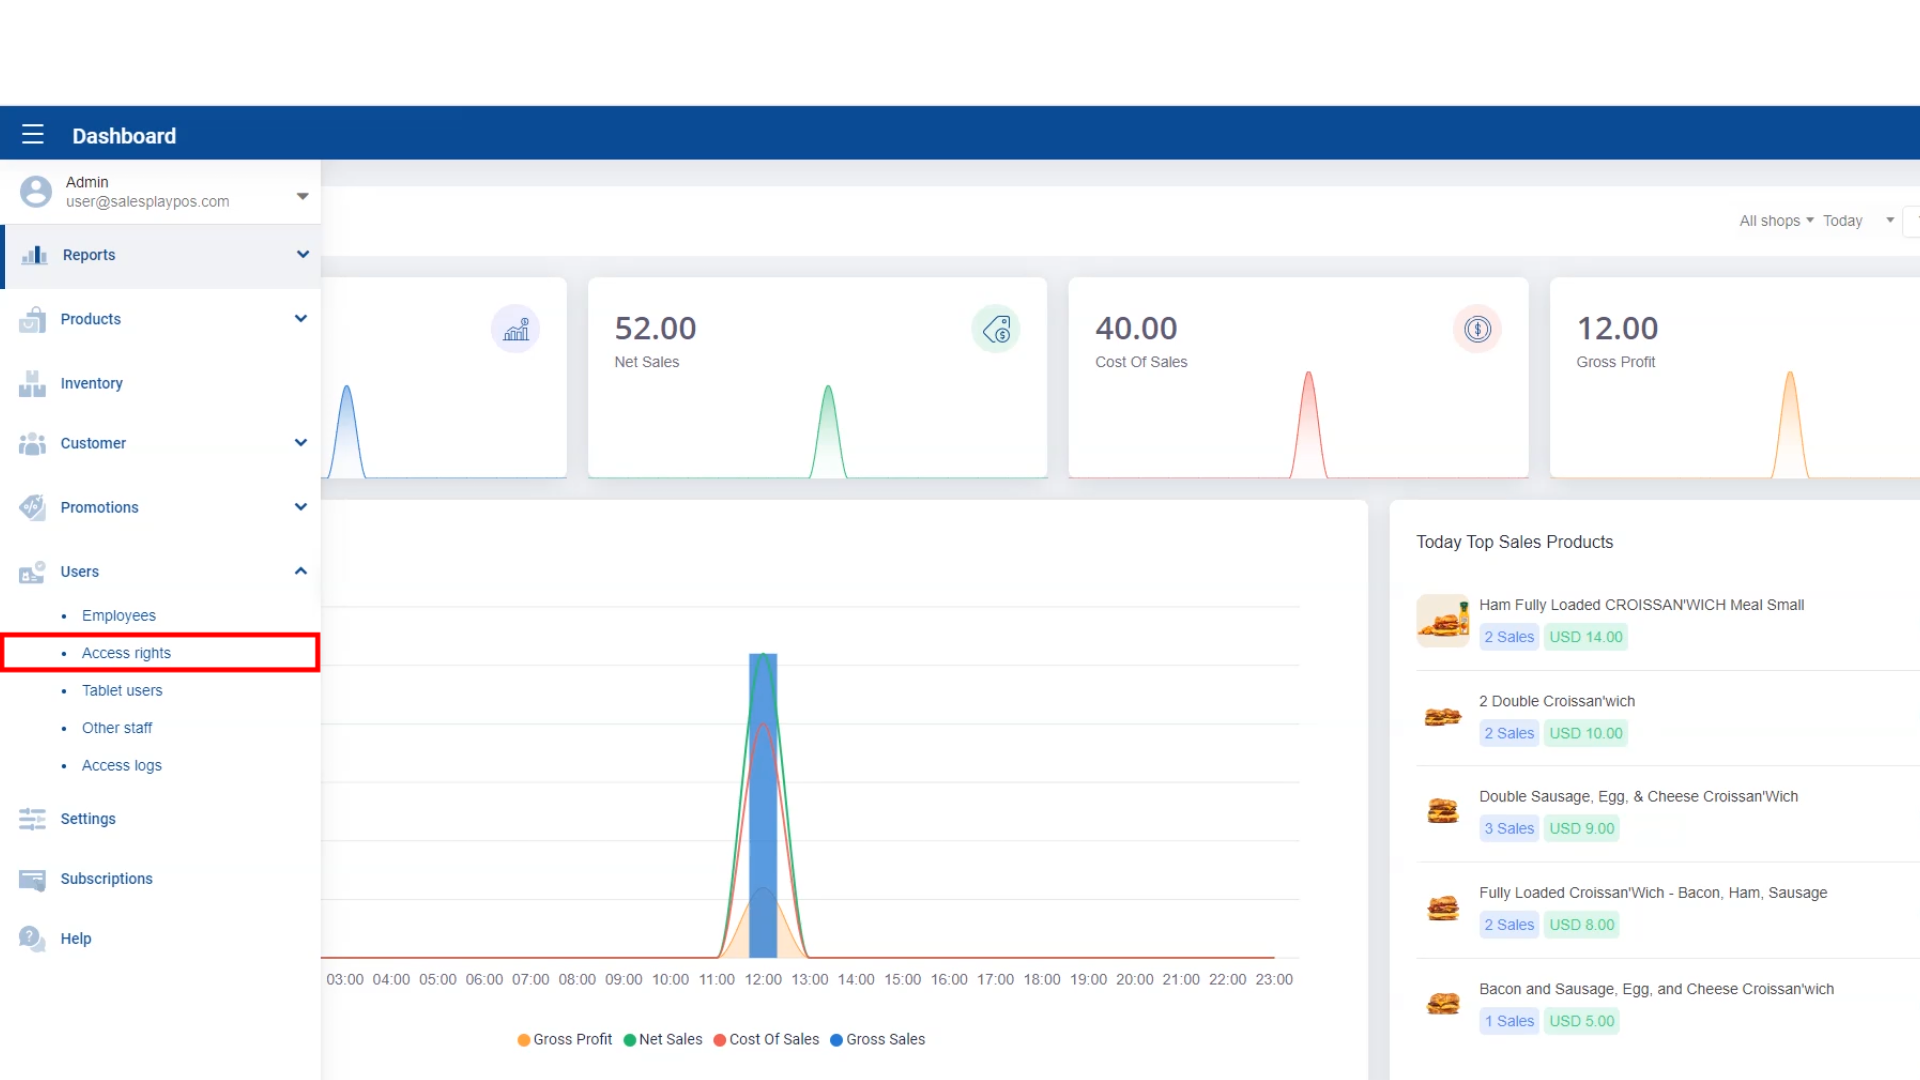Click the gross sales chart icon
The width and height of the screenshot is (1920, 1080).
click(x=516, y=329)
